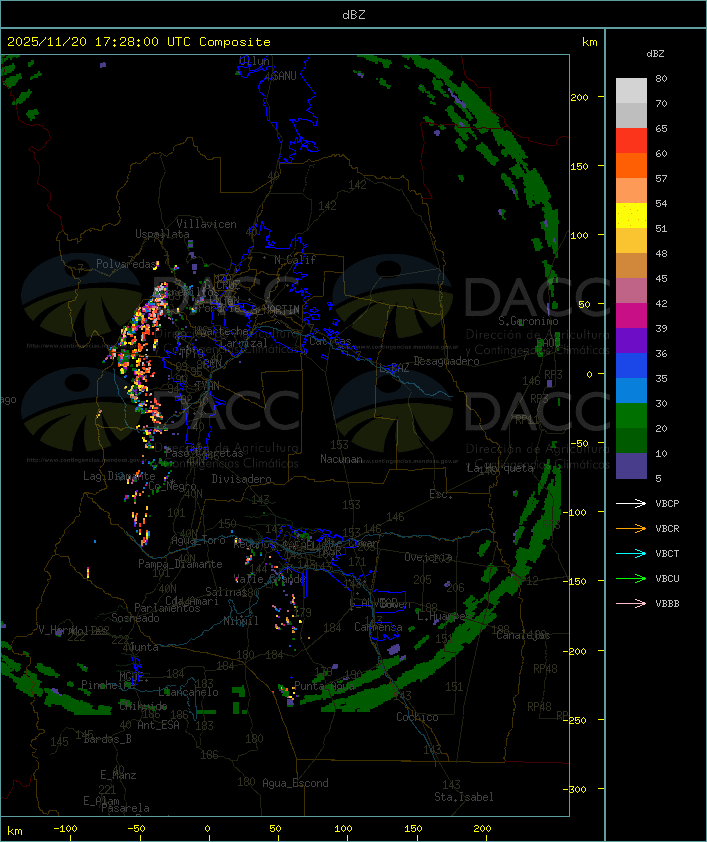Click the VBCP legend label
The width and height of the screenshot is (707, 842).
pos(667,503)
